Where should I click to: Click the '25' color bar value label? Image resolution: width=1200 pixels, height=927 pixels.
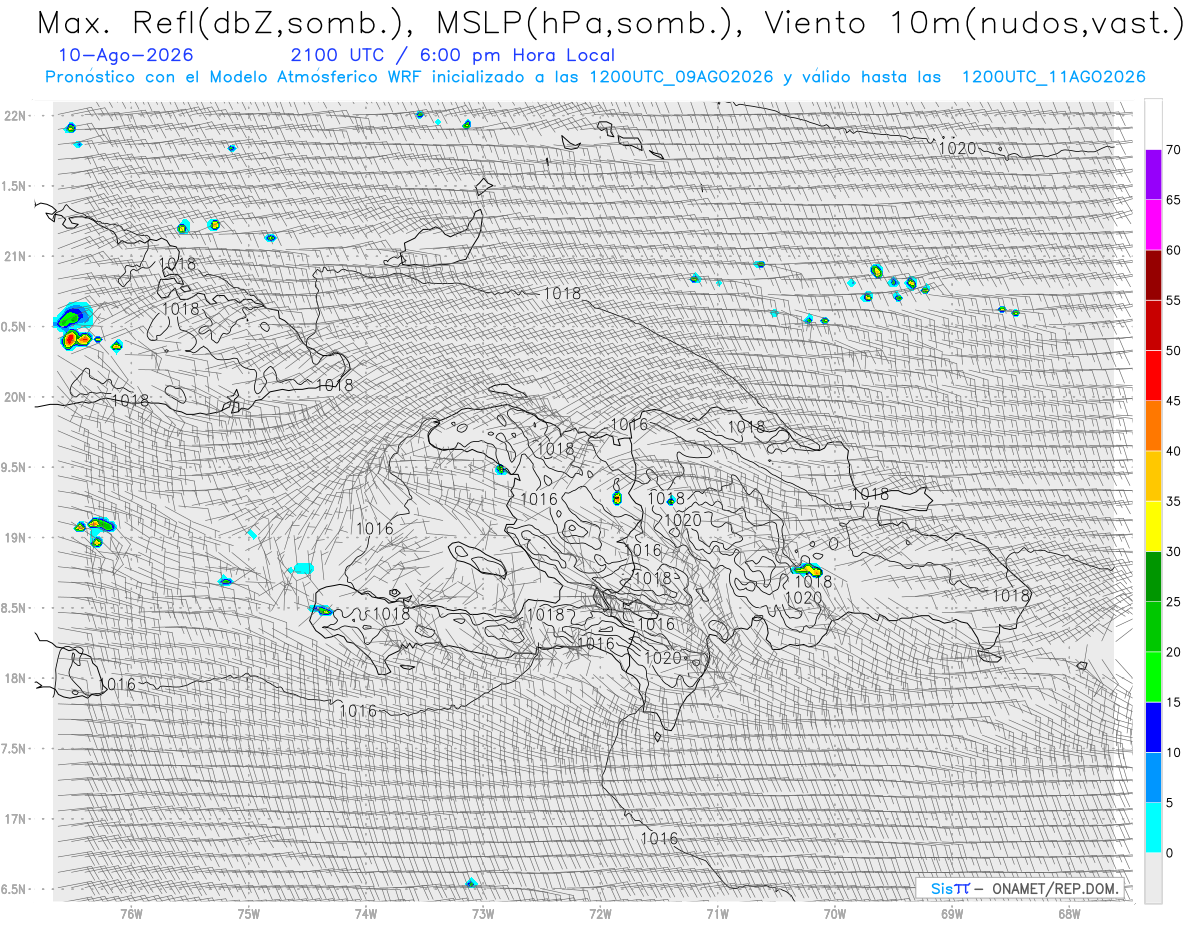click(1173, 602)
